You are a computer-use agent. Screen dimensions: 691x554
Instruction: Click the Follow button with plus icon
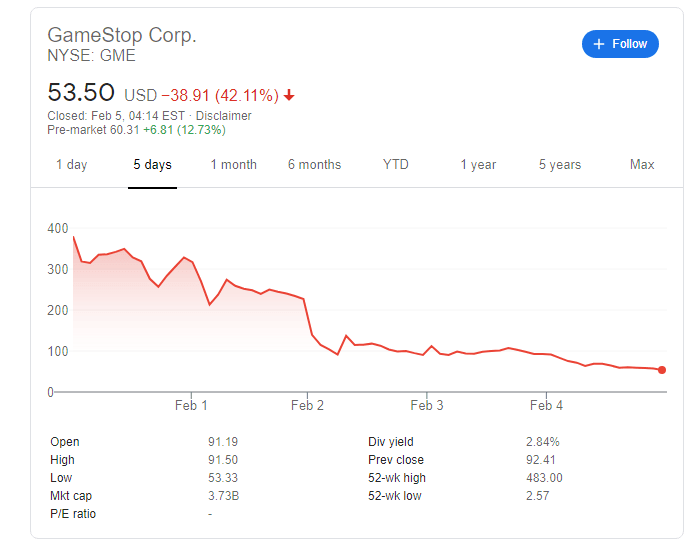(x=620, y=44)
